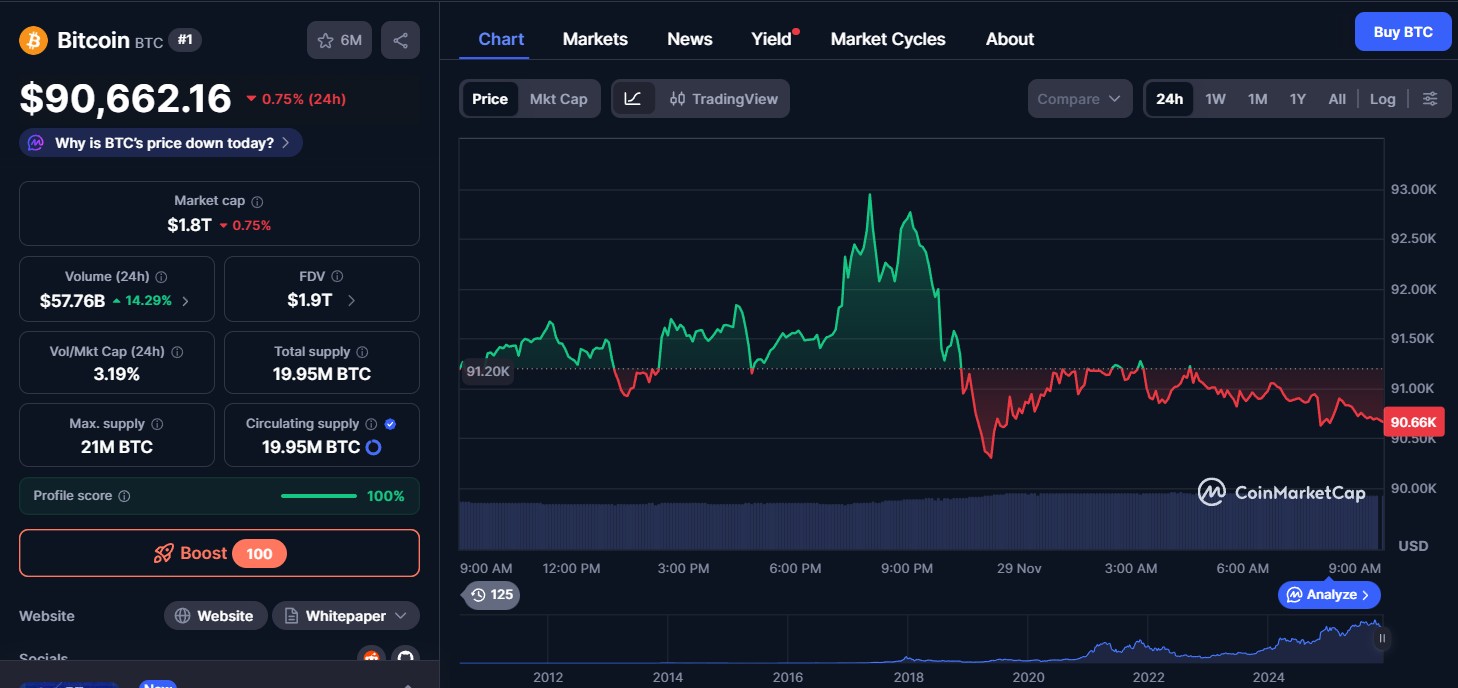Switch to line chart view icon

[x=633, y=99]
